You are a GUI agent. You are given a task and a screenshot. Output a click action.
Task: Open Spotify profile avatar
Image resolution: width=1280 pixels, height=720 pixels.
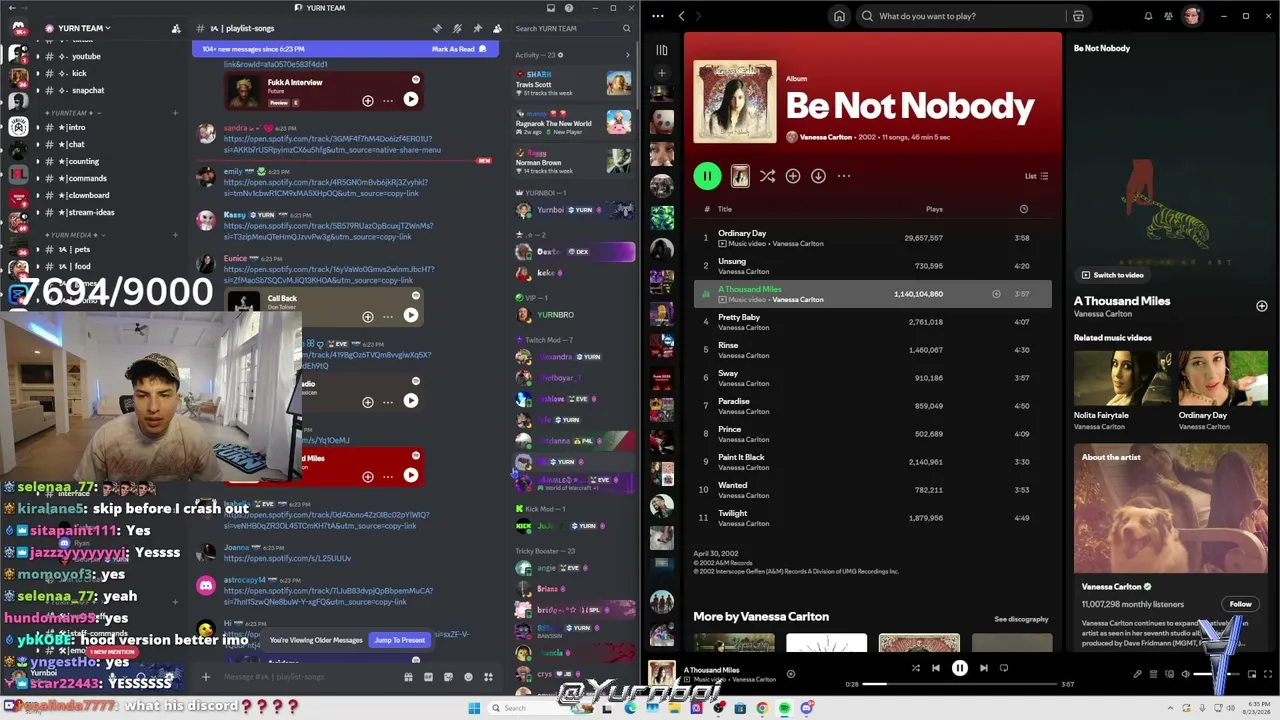tap(1191, 16)
